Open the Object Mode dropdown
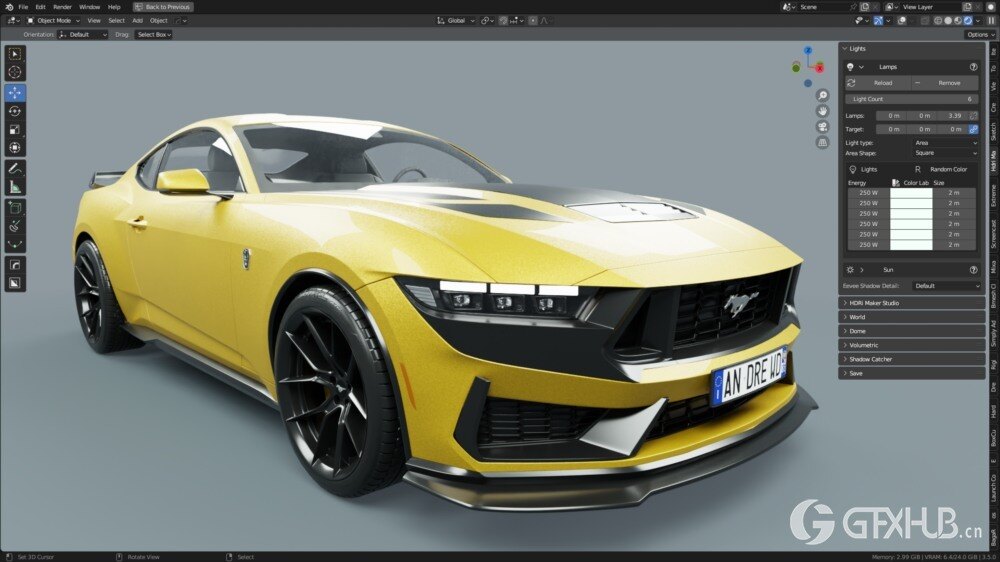The height and width of the screenshot is (562, 1000). [54, 20]
